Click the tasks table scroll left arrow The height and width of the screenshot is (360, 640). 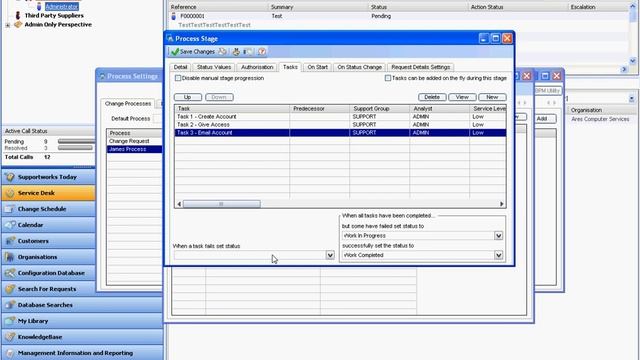[179, 204]
